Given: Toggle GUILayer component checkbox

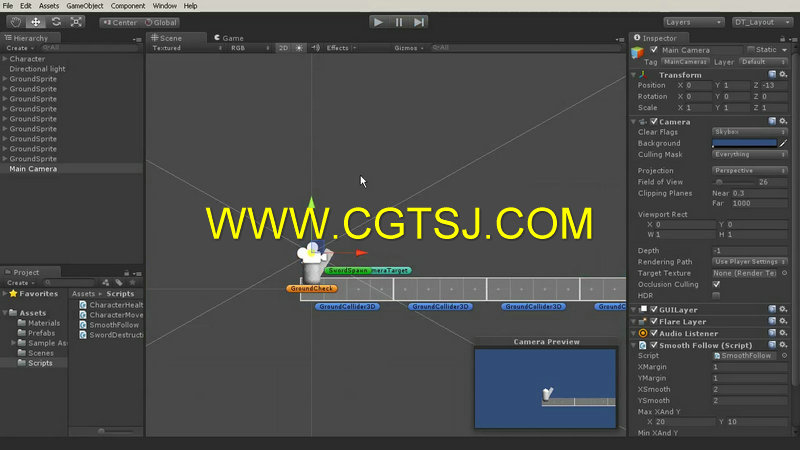Looking at the screenshot, I should coord(654,309).
